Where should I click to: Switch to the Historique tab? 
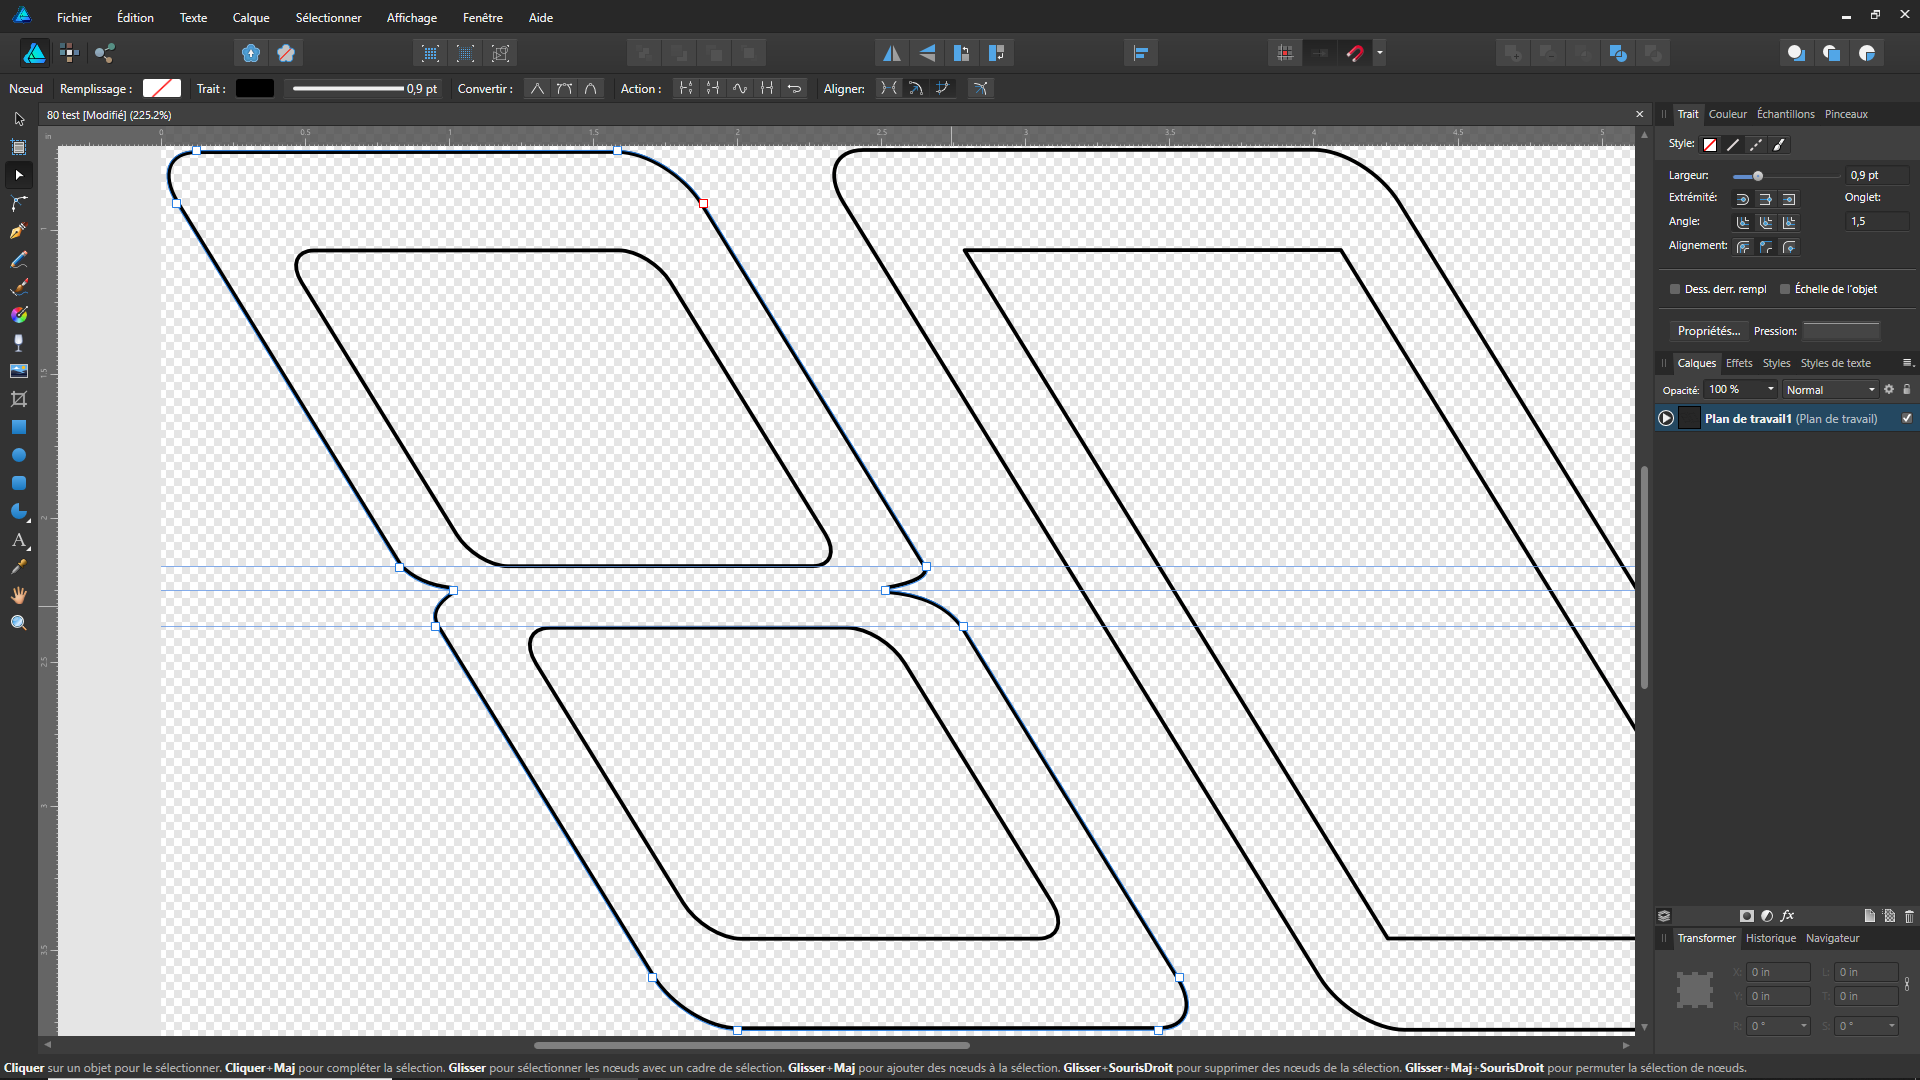tap(1770, 938)
